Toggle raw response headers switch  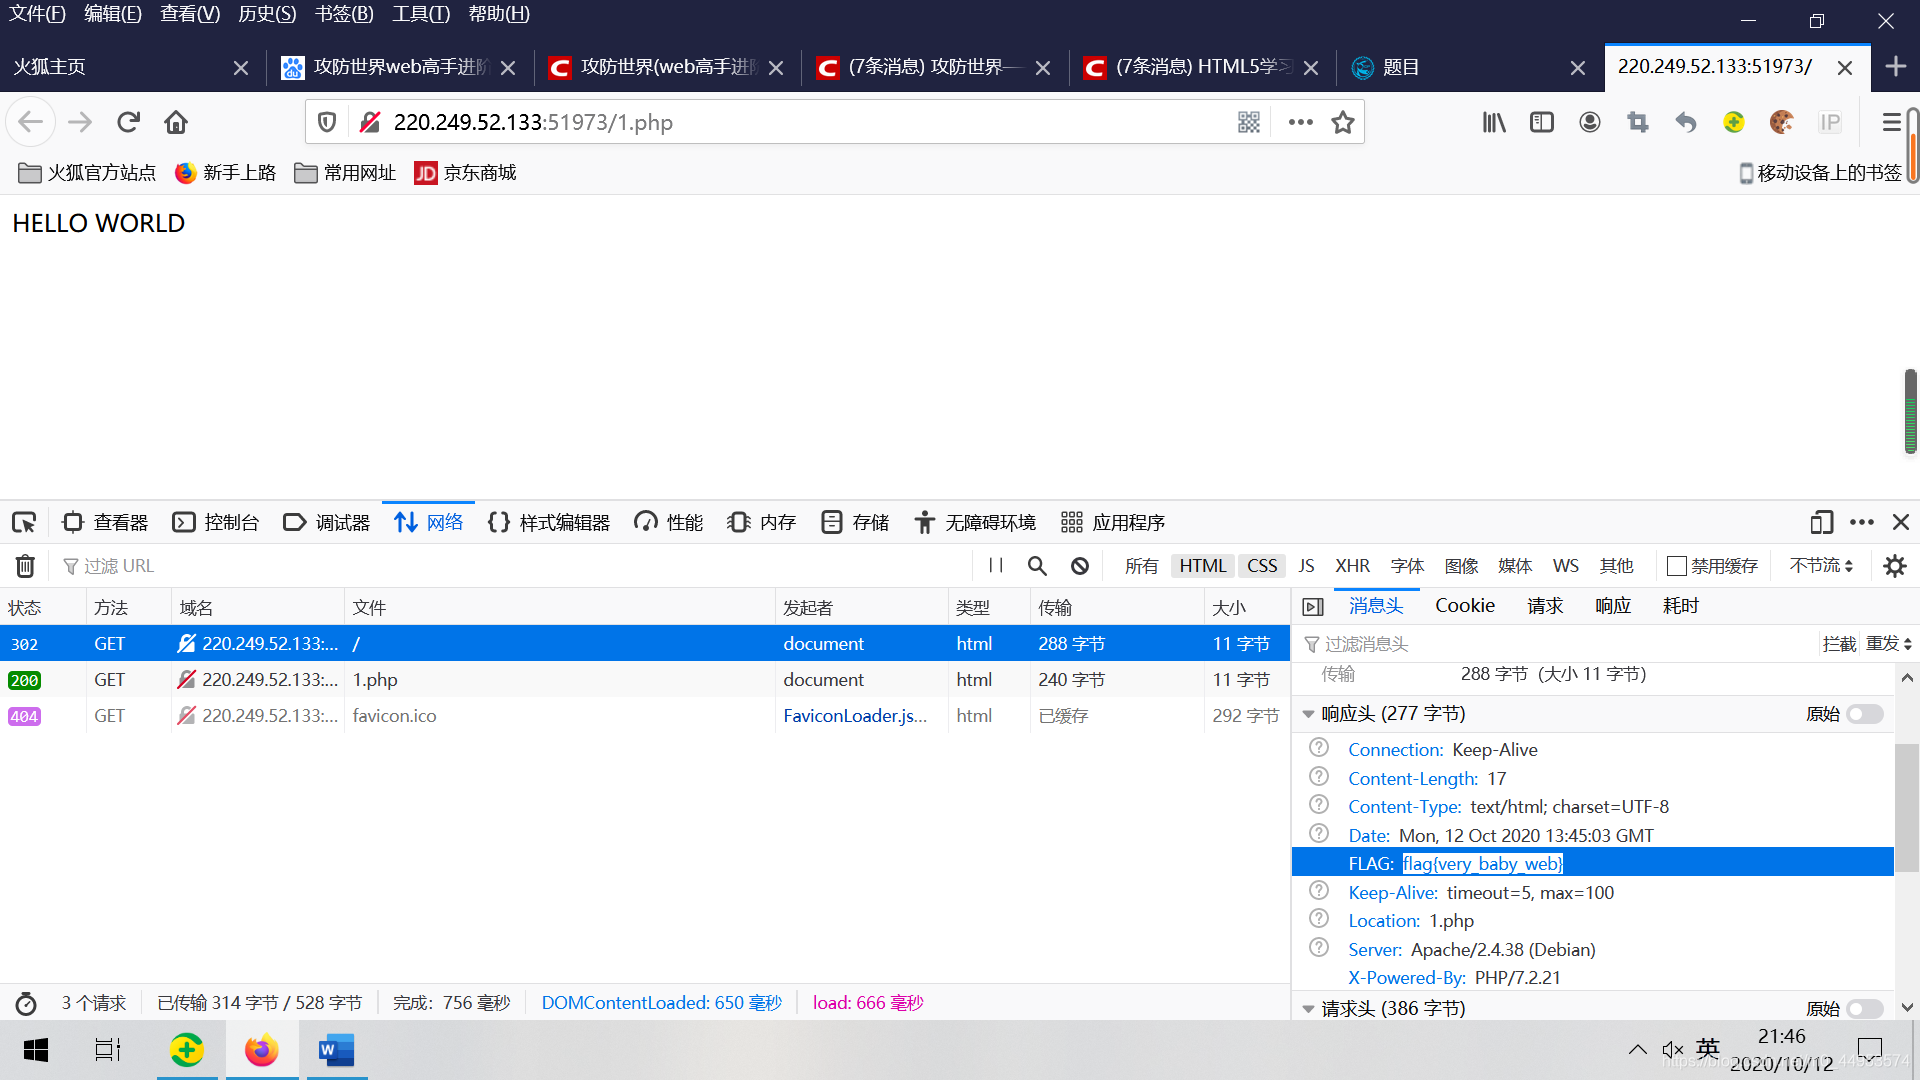[x=1865, y=714]
